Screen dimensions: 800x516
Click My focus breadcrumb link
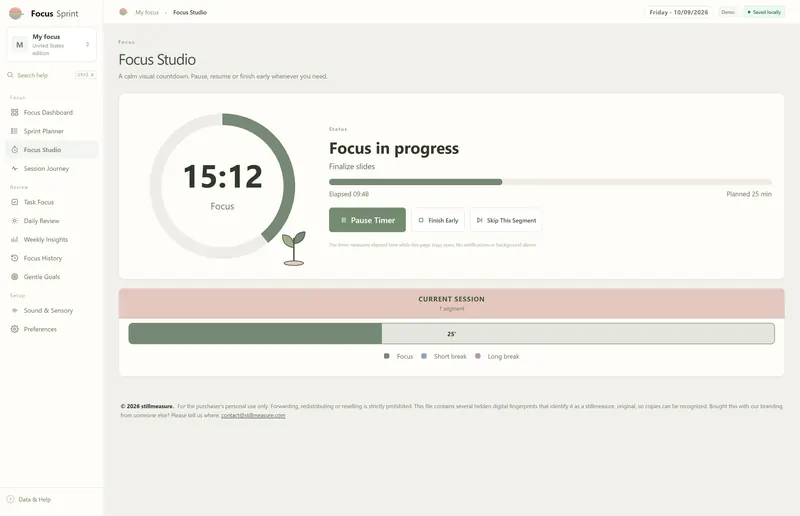(x=147, y=12)
